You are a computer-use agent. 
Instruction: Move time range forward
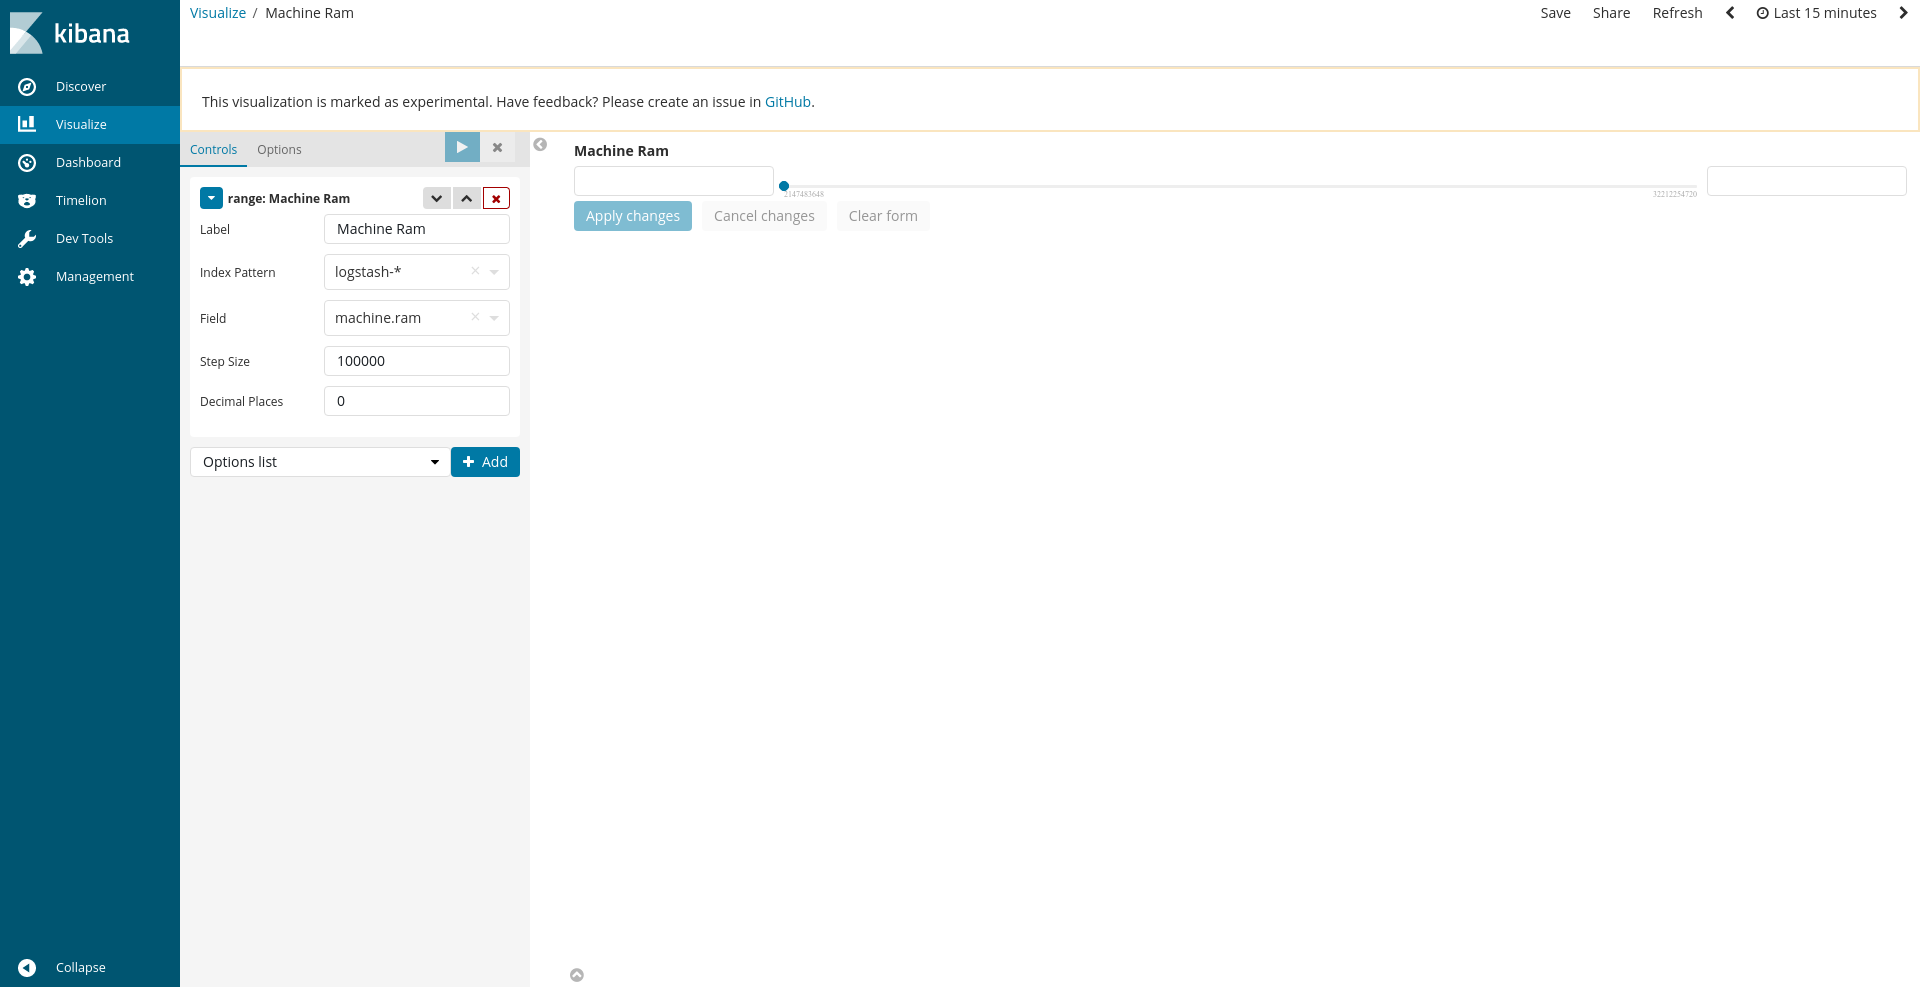1903,13
